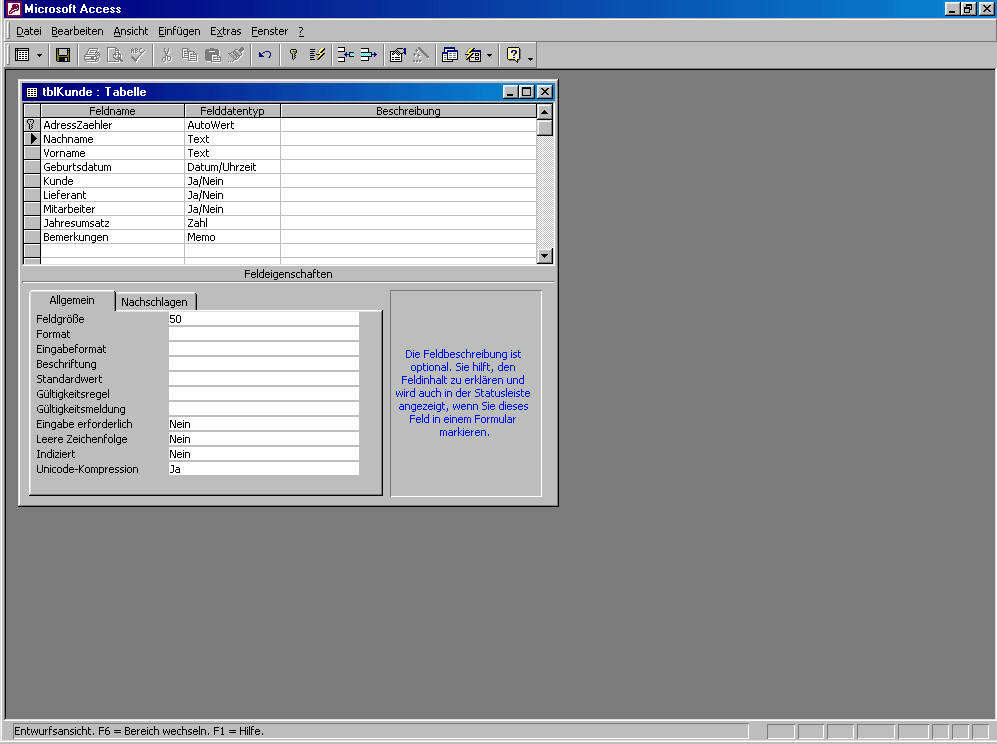The image size is (997, 744).
Task: Select the Geburtsdatum row selector
Action: [32, 167]
